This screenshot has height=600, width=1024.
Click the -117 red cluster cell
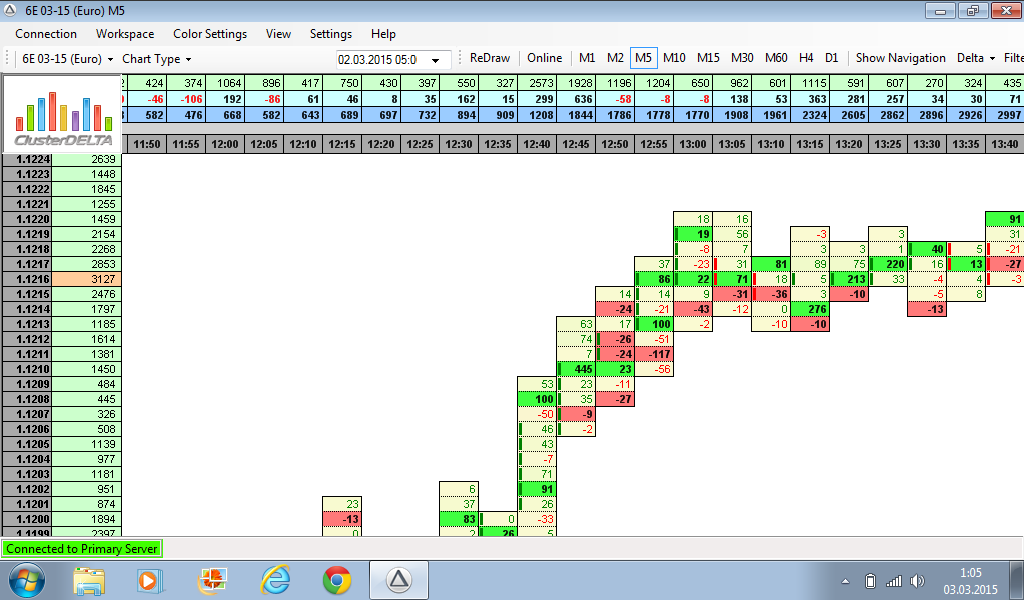(x=654, y=354)
